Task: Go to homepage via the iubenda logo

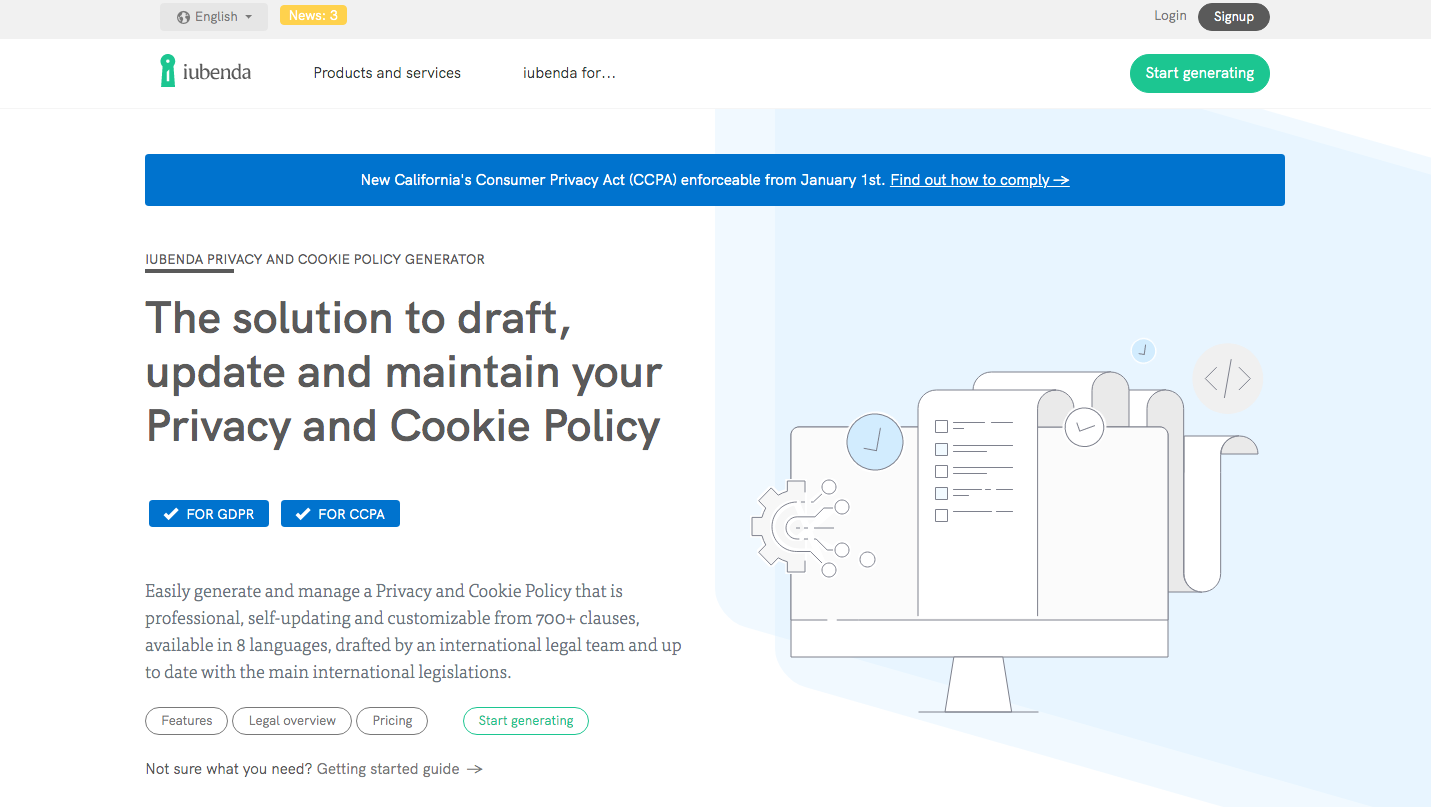Action: point(205,72)
